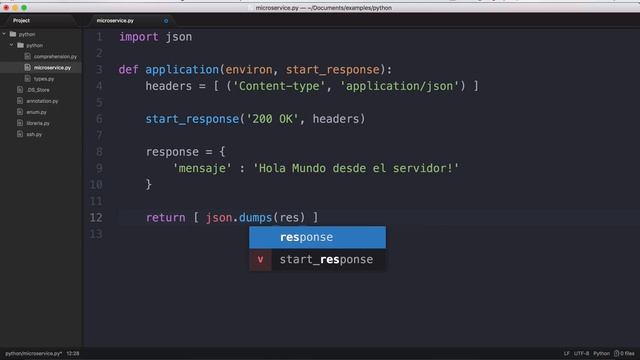Screen dimensions: 640x360
Task: Click the yellow macOS minimize button
Action: tap(15, 8)
